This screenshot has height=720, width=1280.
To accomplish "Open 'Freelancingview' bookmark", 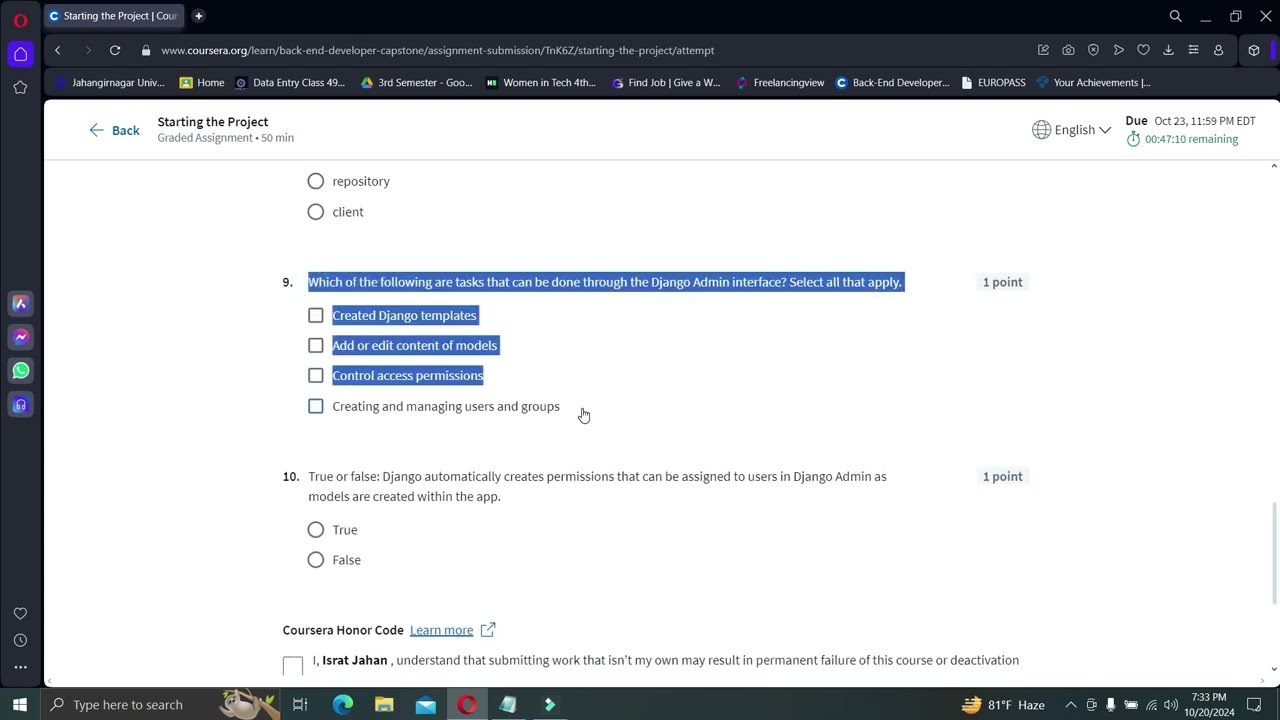I will point(780,82).
